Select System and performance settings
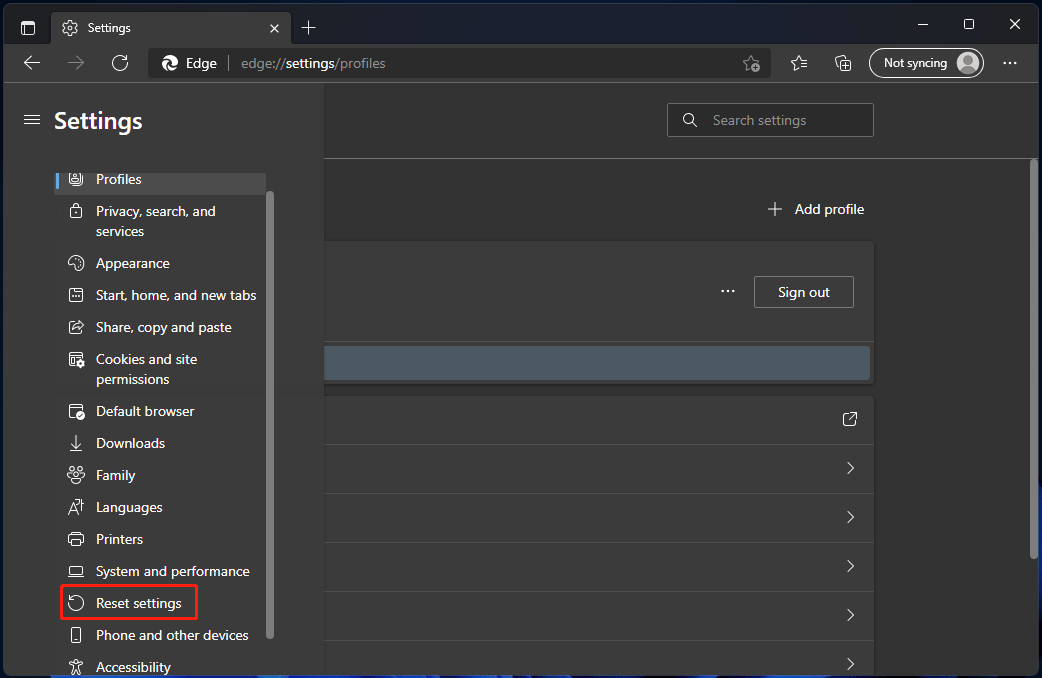The height and width of the screenshot is (678, 1042). (172, 571)
